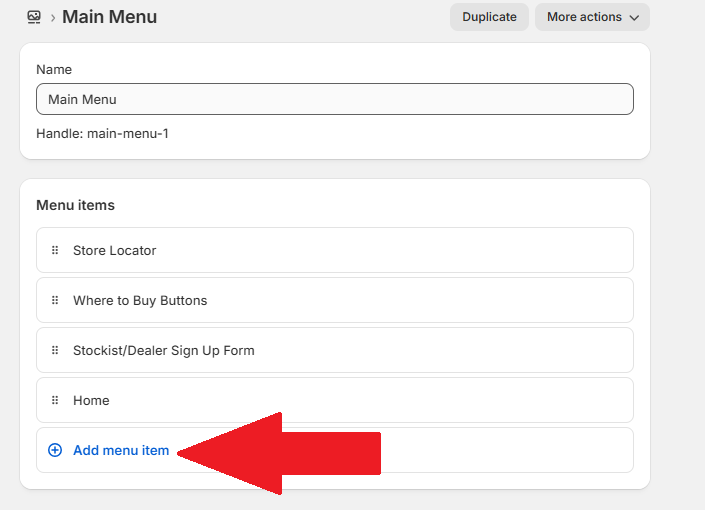Click the Name field label
The image size is (705, 510).
pyautogui.click(x=54, y=70)
